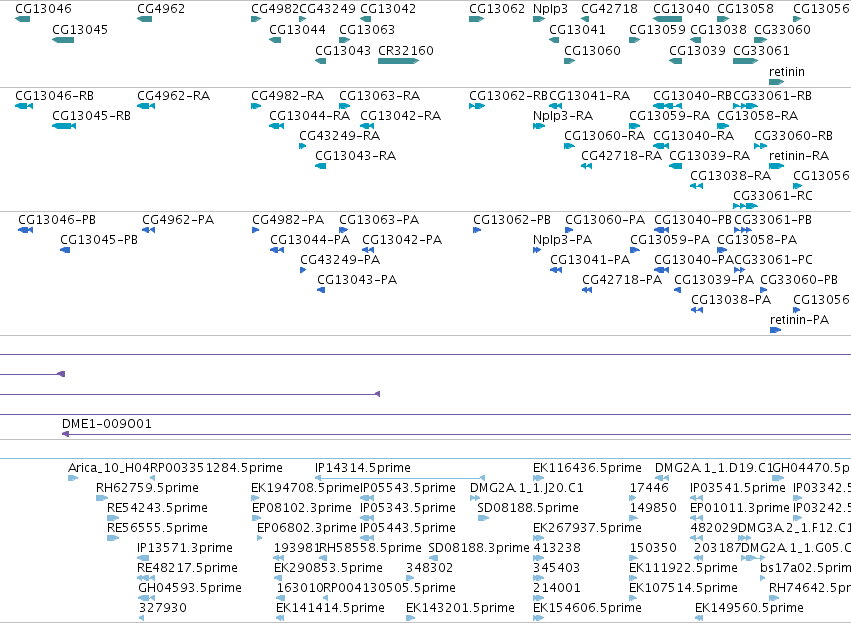Click the "retinin" gene label
851x623 pixels.
787,72
